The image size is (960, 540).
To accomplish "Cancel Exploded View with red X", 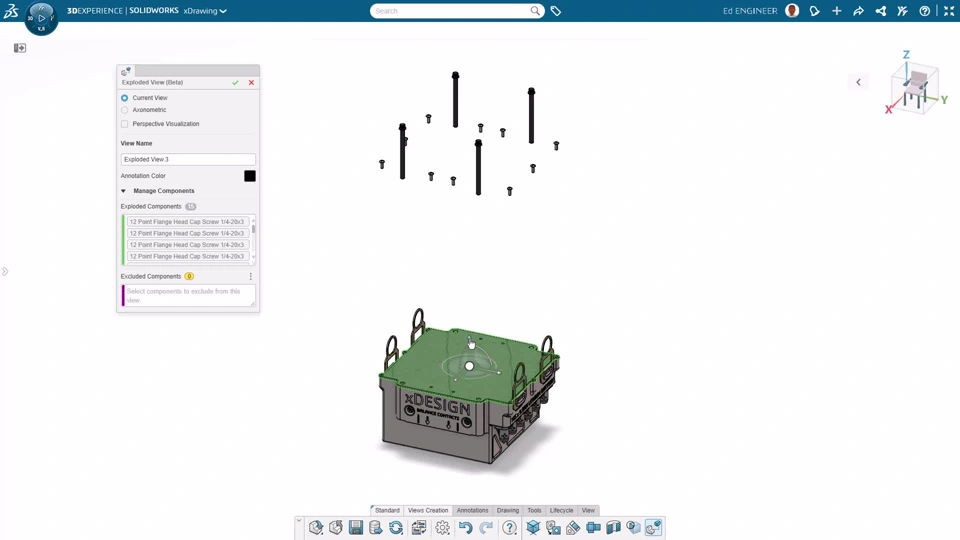I will [x=251, y=83].
